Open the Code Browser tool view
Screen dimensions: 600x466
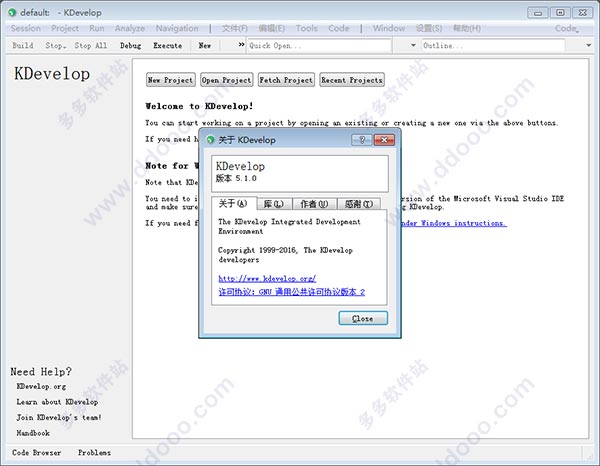click(x=36, y=453)
